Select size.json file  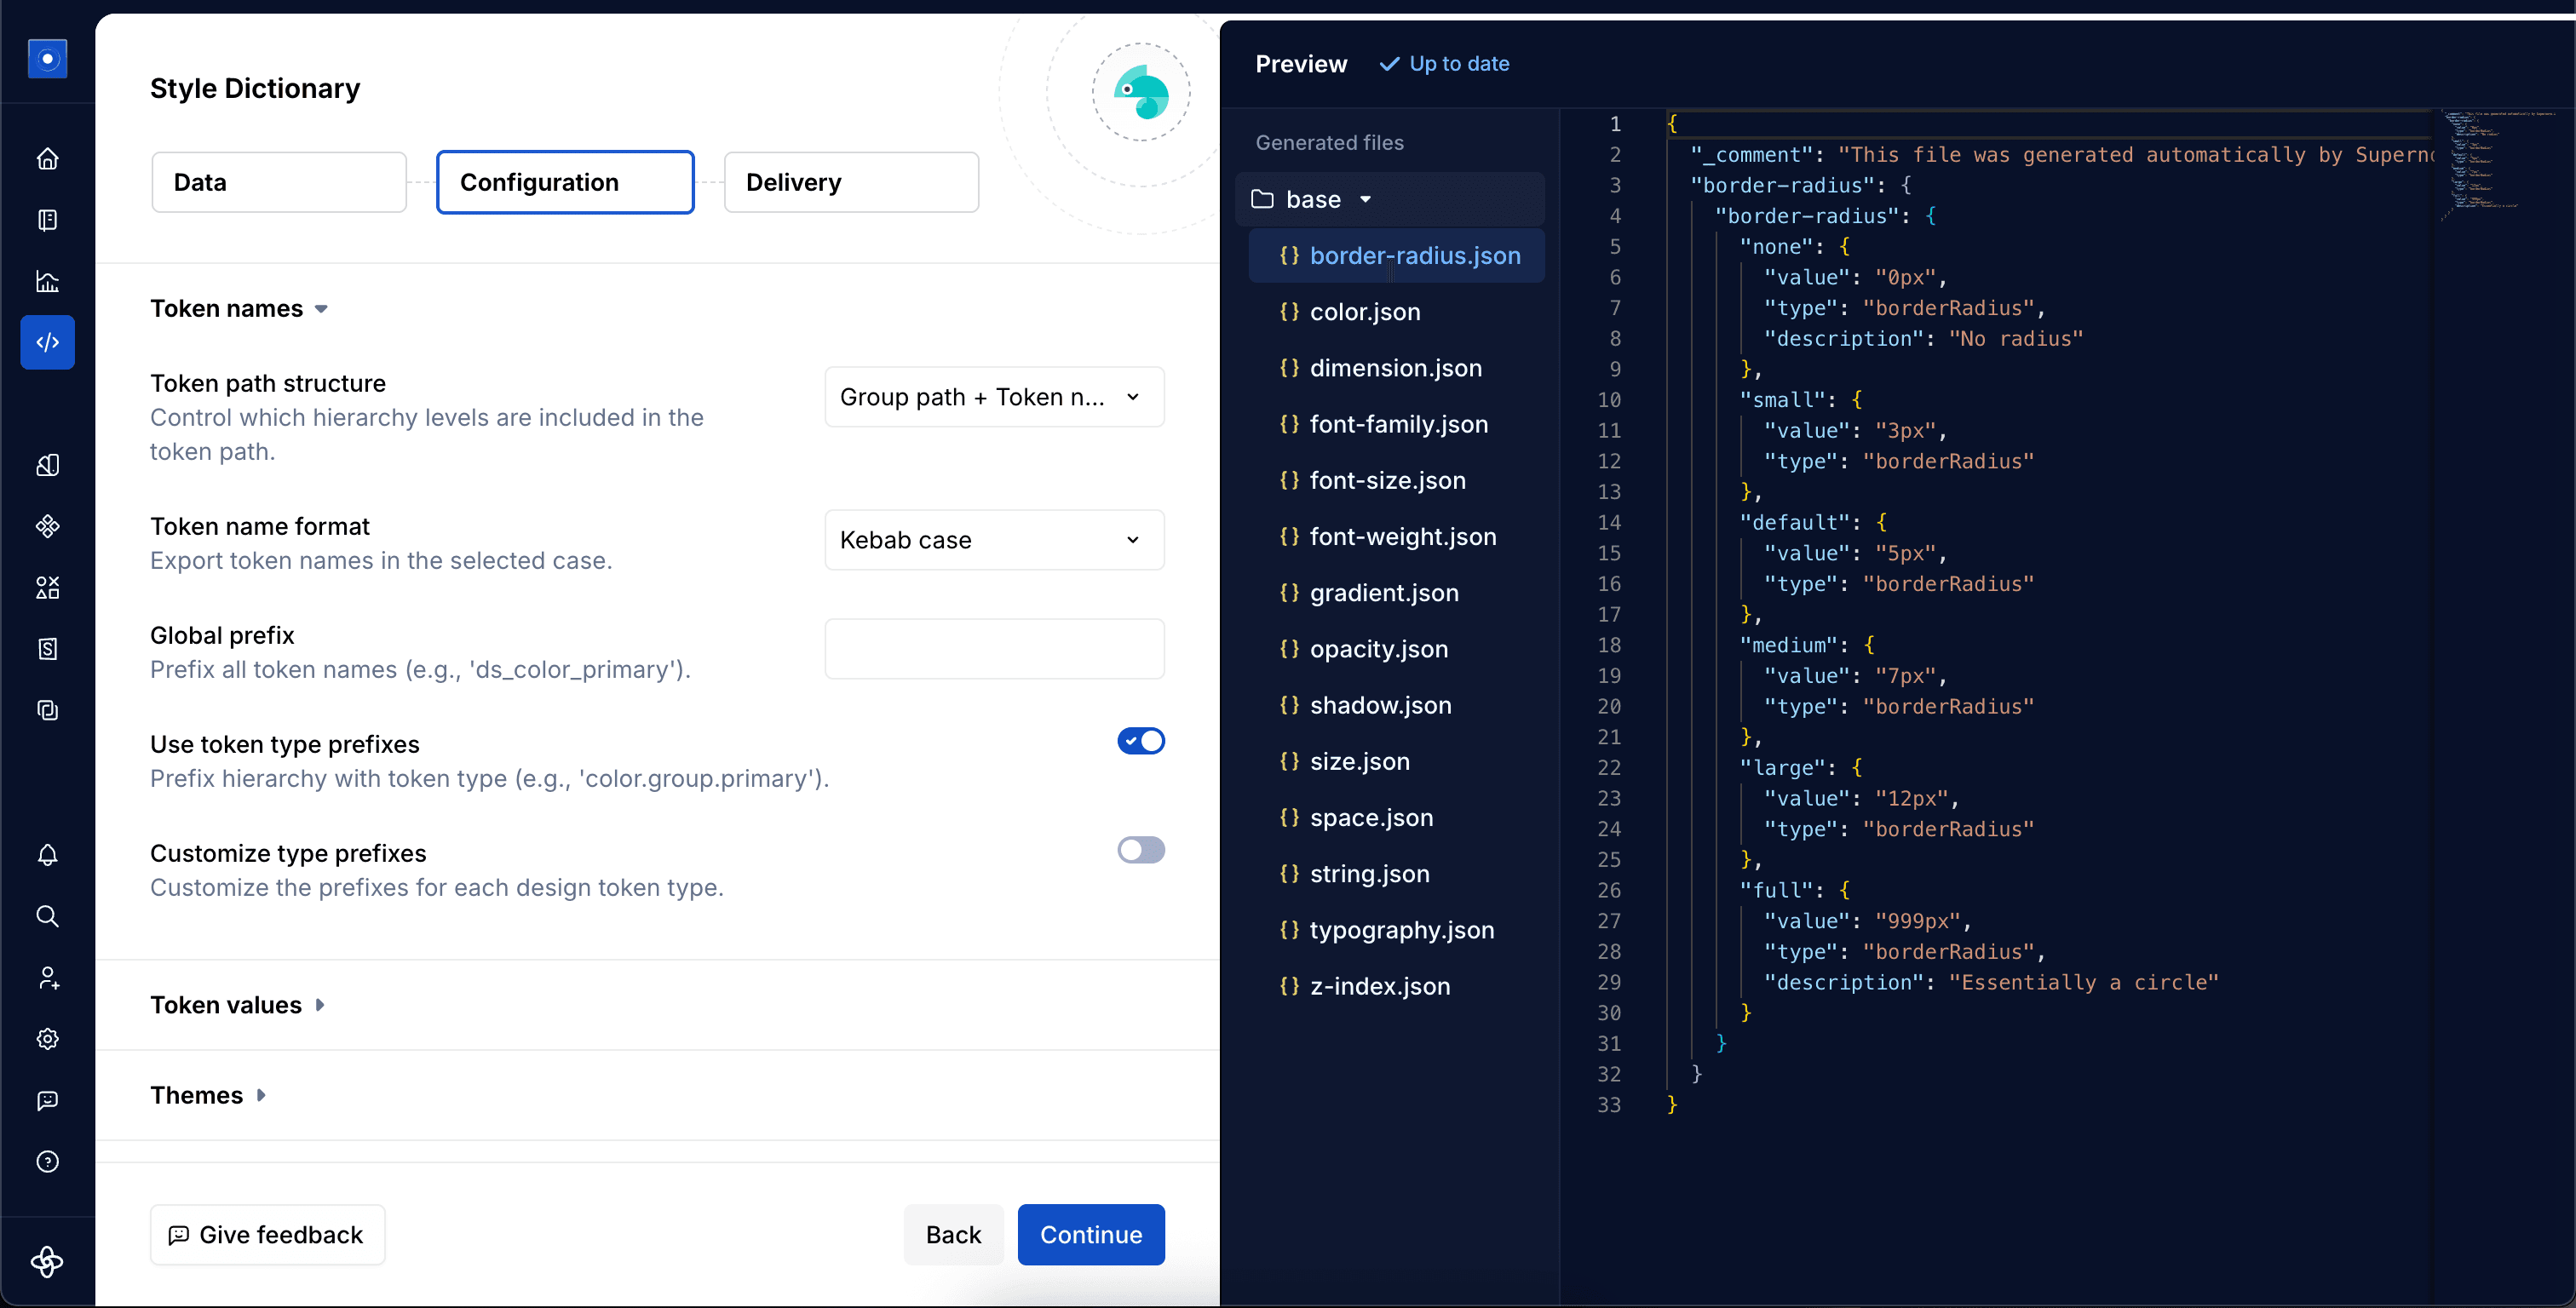[x=1396, y=761]
